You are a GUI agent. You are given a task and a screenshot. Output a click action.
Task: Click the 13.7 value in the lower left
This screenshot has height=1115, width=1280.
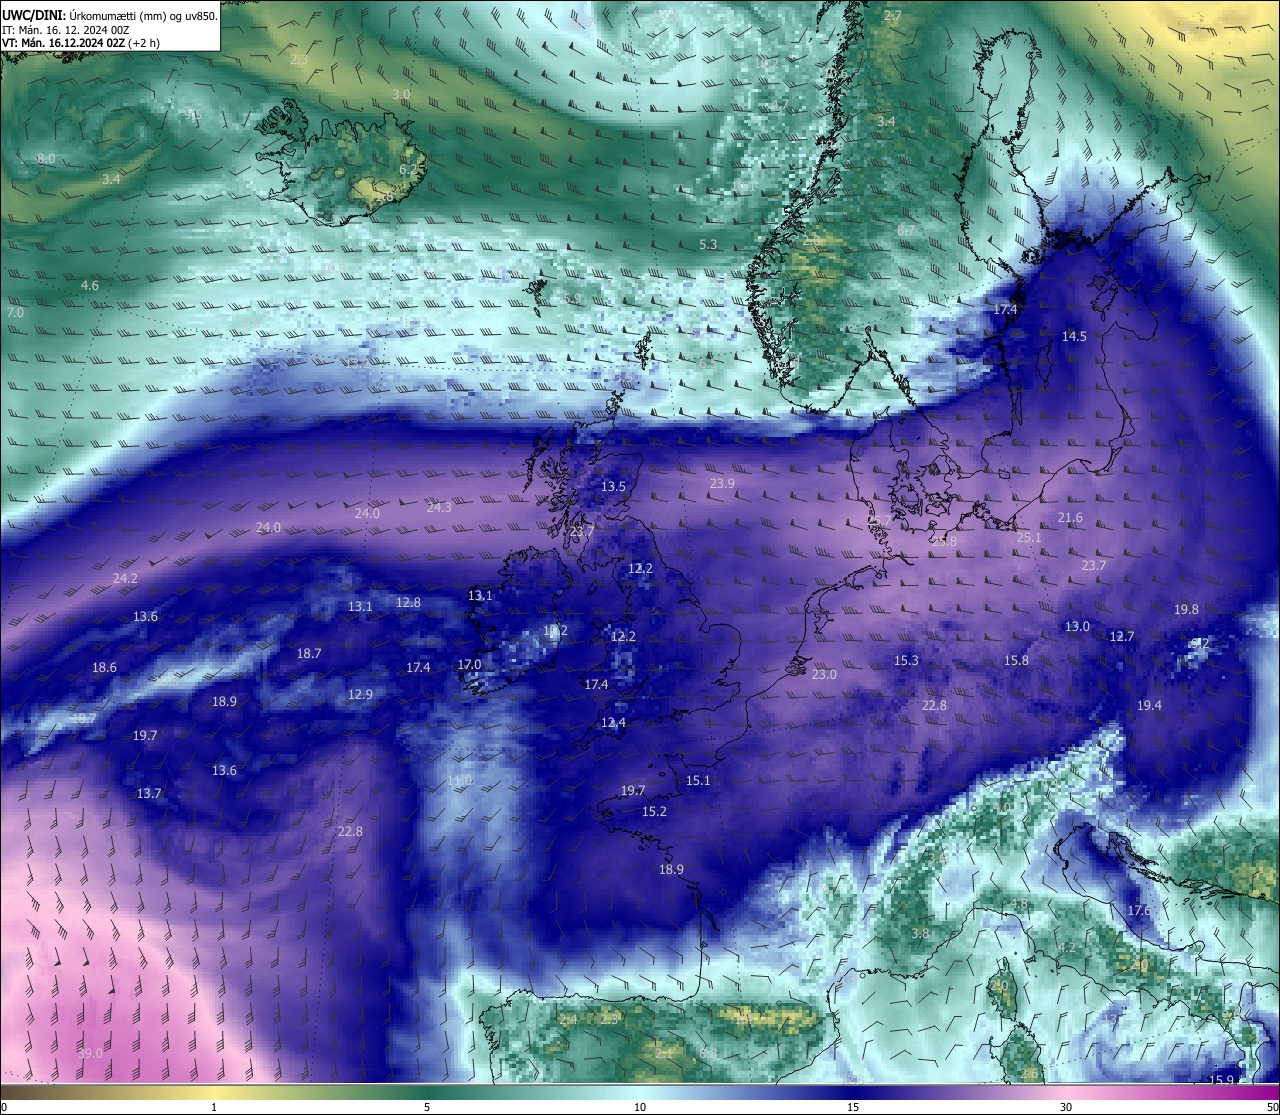click(x=149, y=794)
